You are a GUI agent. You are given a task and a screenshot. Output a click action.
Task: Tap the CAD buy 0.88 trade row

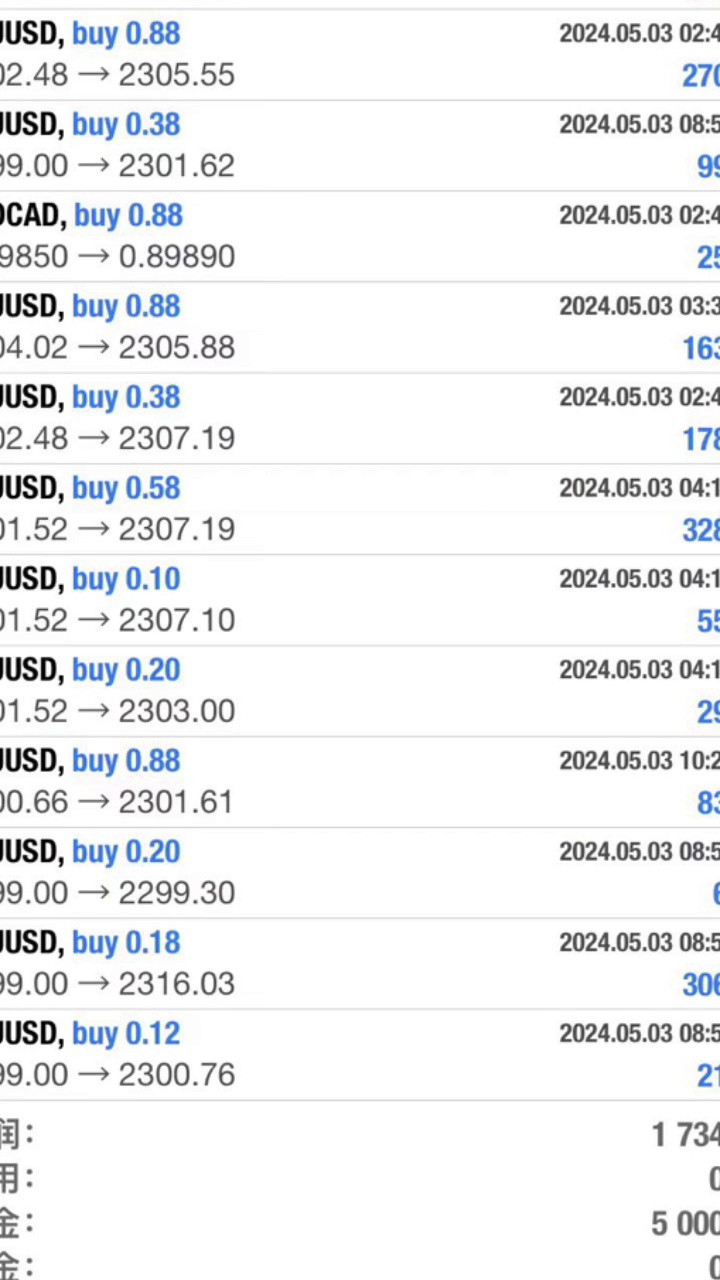point(360,237)
